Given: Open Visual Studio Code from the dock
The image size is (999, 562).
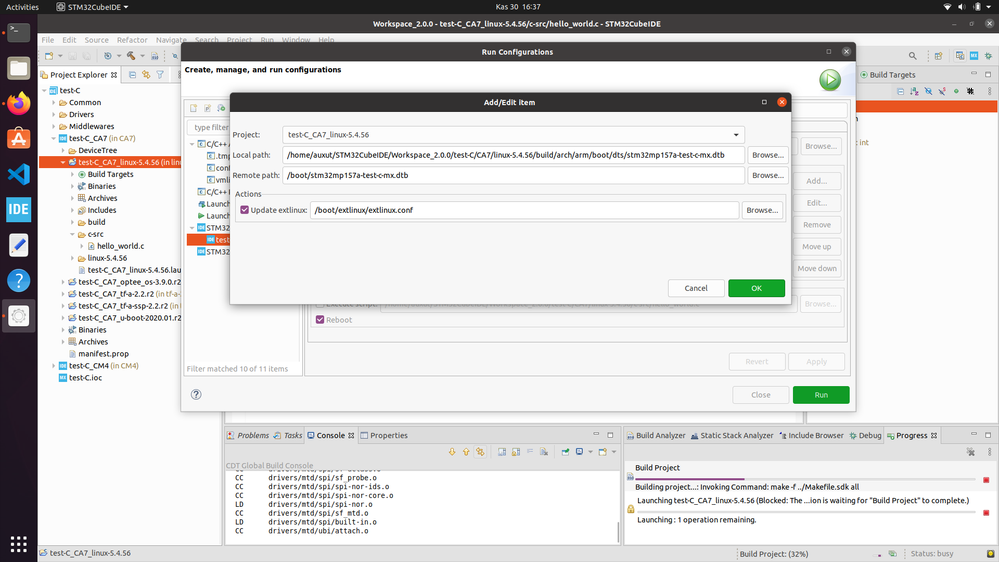Looking at the screenshot, I should click(18, 174).
